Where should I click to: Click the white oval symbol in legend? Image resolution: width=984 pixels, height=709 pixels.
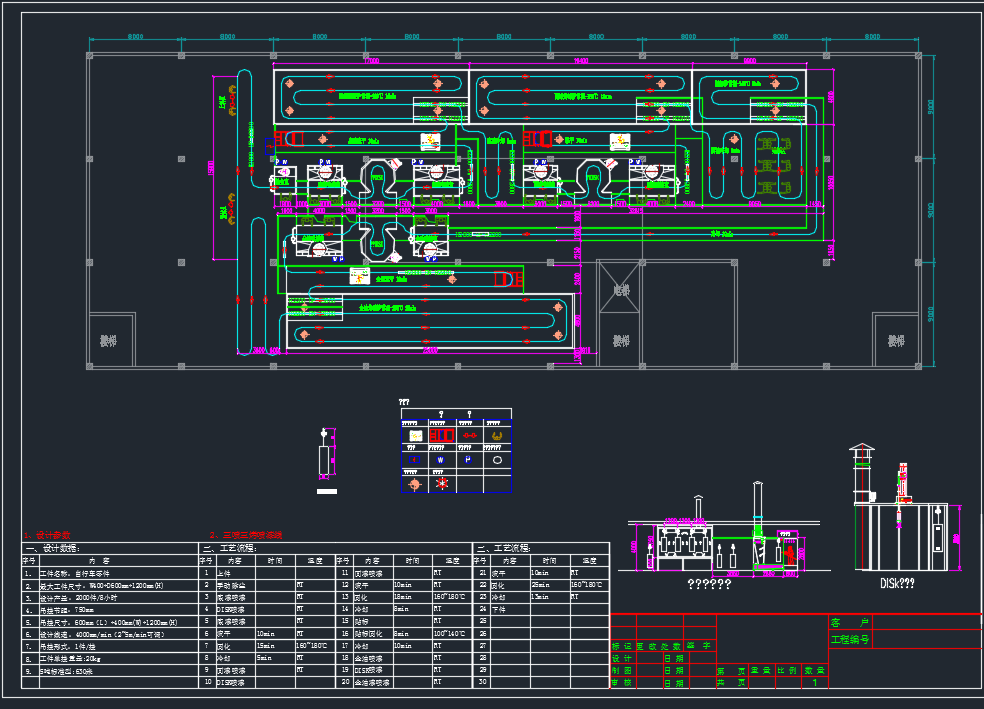coord(497,460)
